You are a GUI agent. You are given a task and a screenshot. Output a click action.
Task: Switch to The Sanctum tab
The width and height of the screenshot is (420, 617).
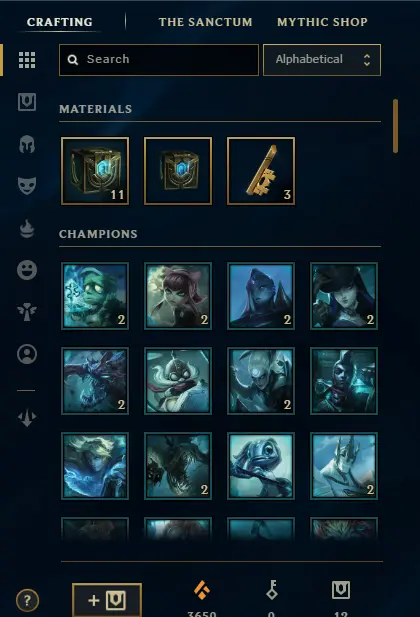coord(205,22)
